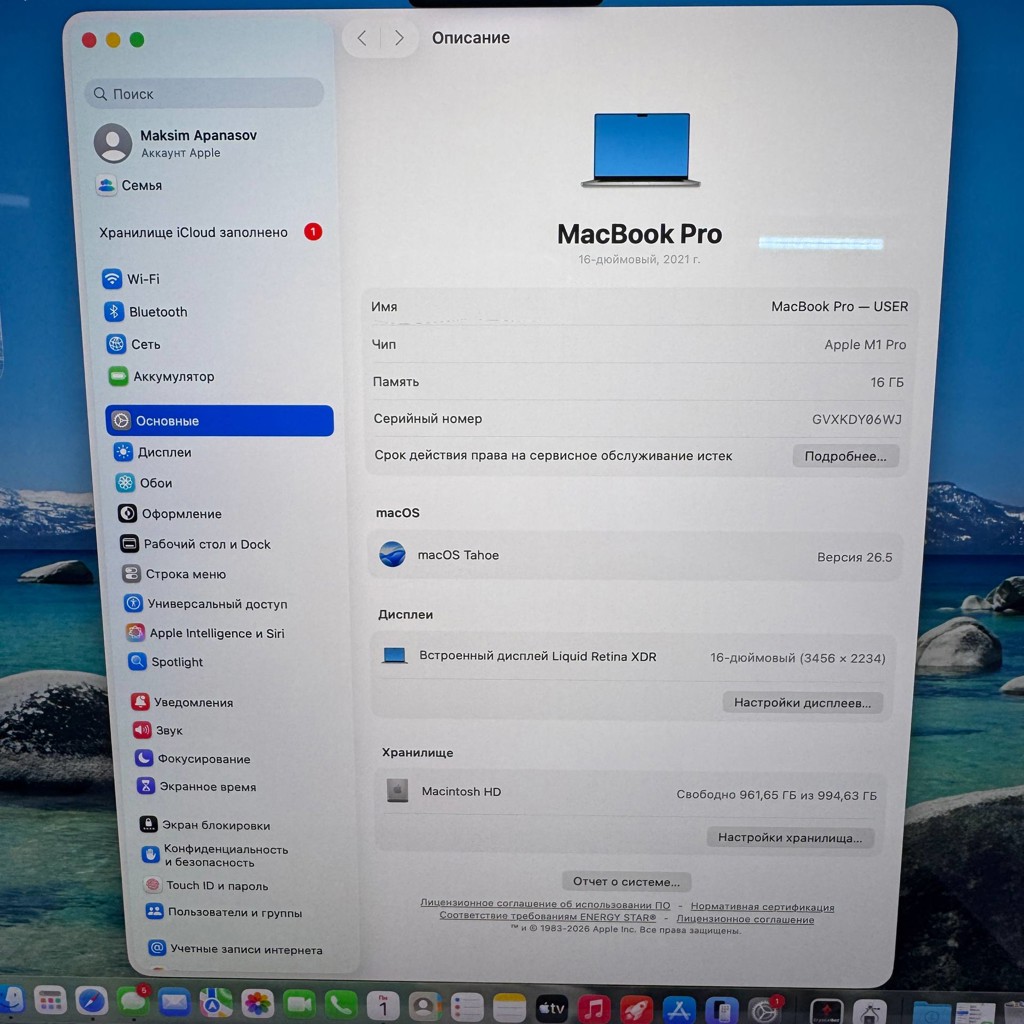Open Apple Intelligence и Siri settings
1024x1024 pixels.
click(x=205, y=633)
